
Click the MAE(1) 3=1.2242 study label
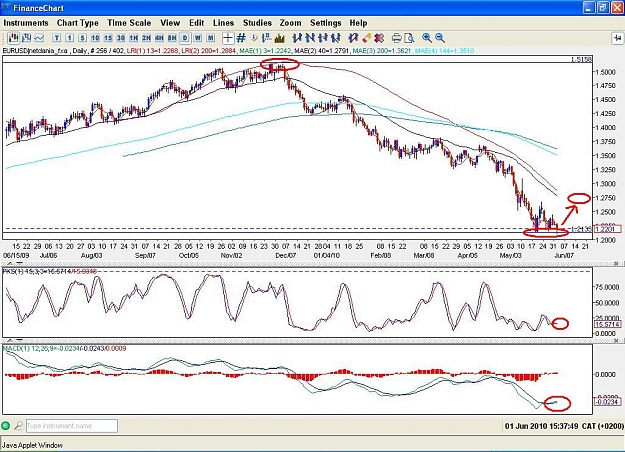pyautogui.click(x=265, y=51)
